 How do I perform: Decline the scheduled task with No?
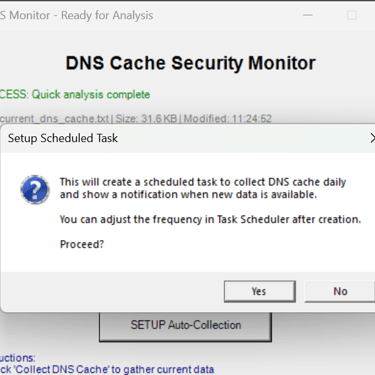pyautogui.click(x=340, y=291)
